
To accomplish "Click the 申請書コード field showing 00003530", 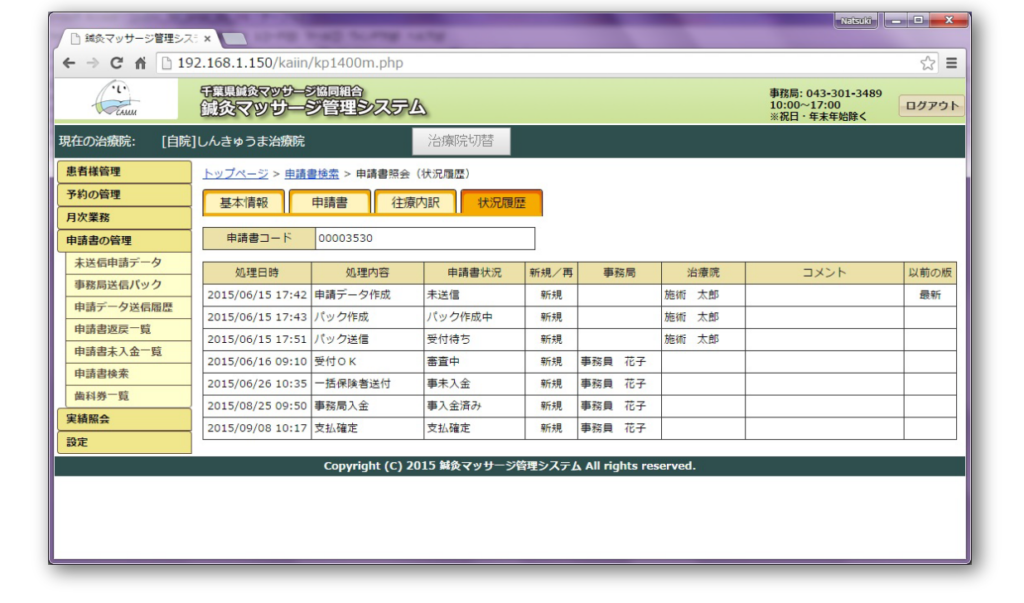I will pos(424,238).
